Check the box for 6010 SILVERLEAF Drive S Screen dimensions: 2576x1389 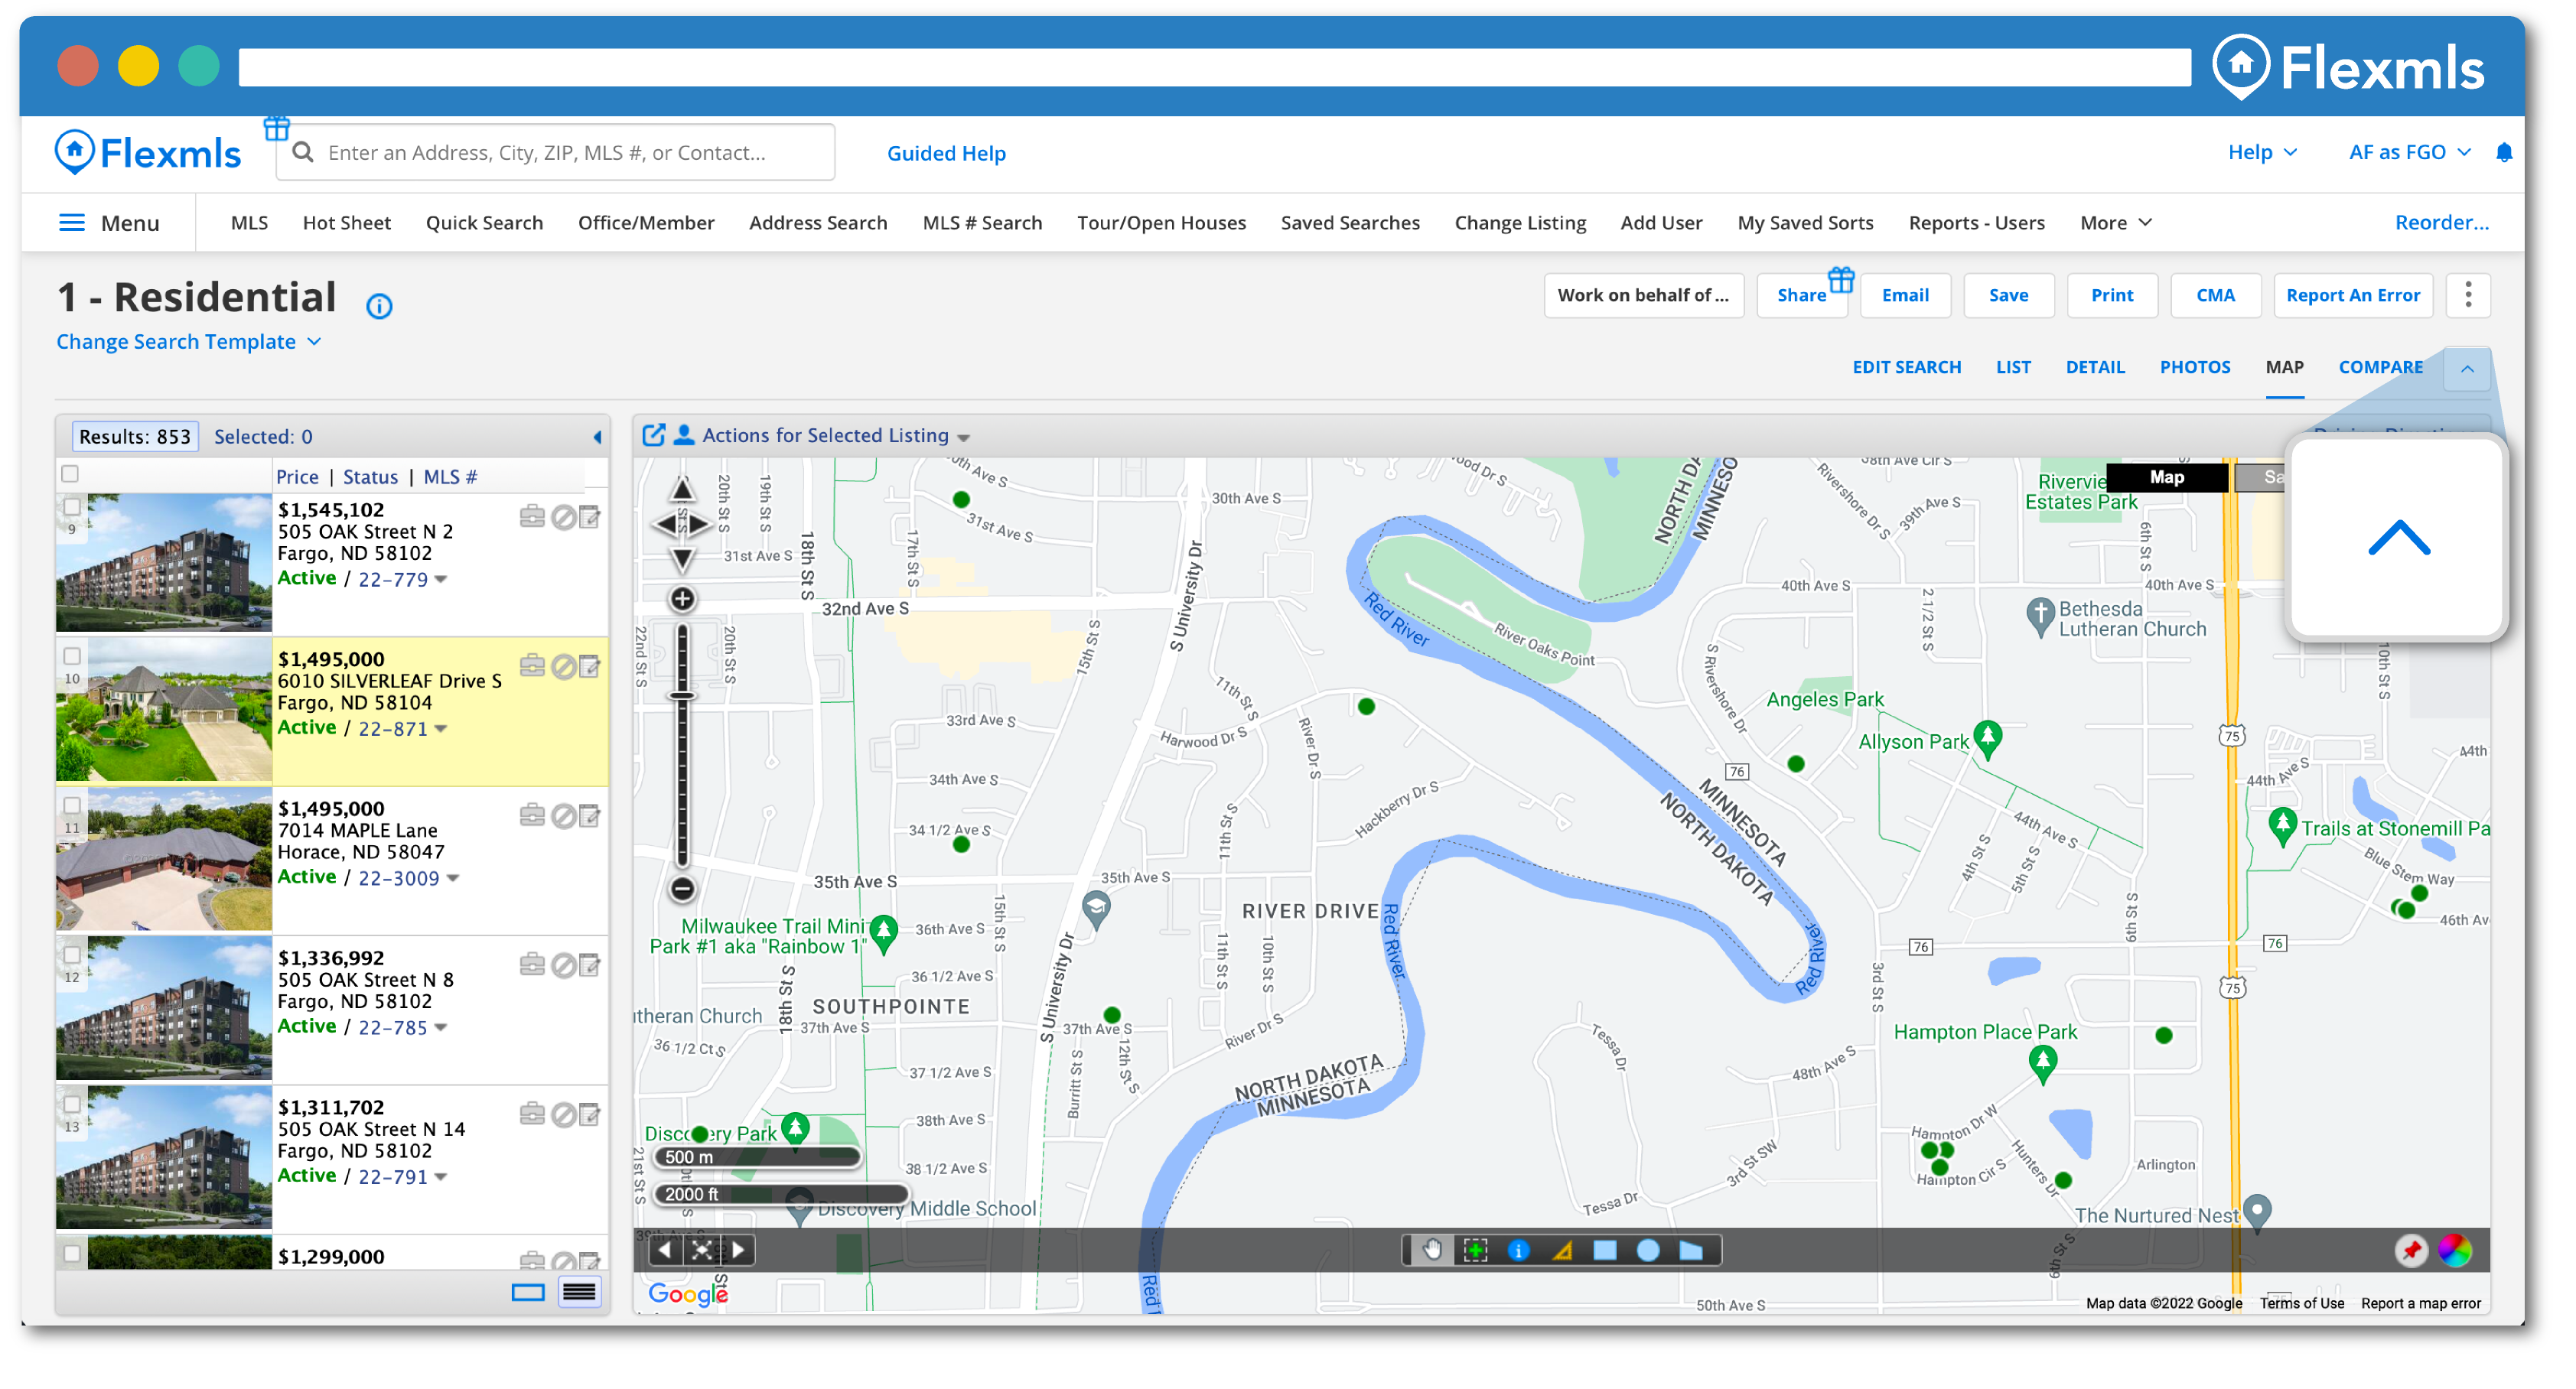pos(72,656)
